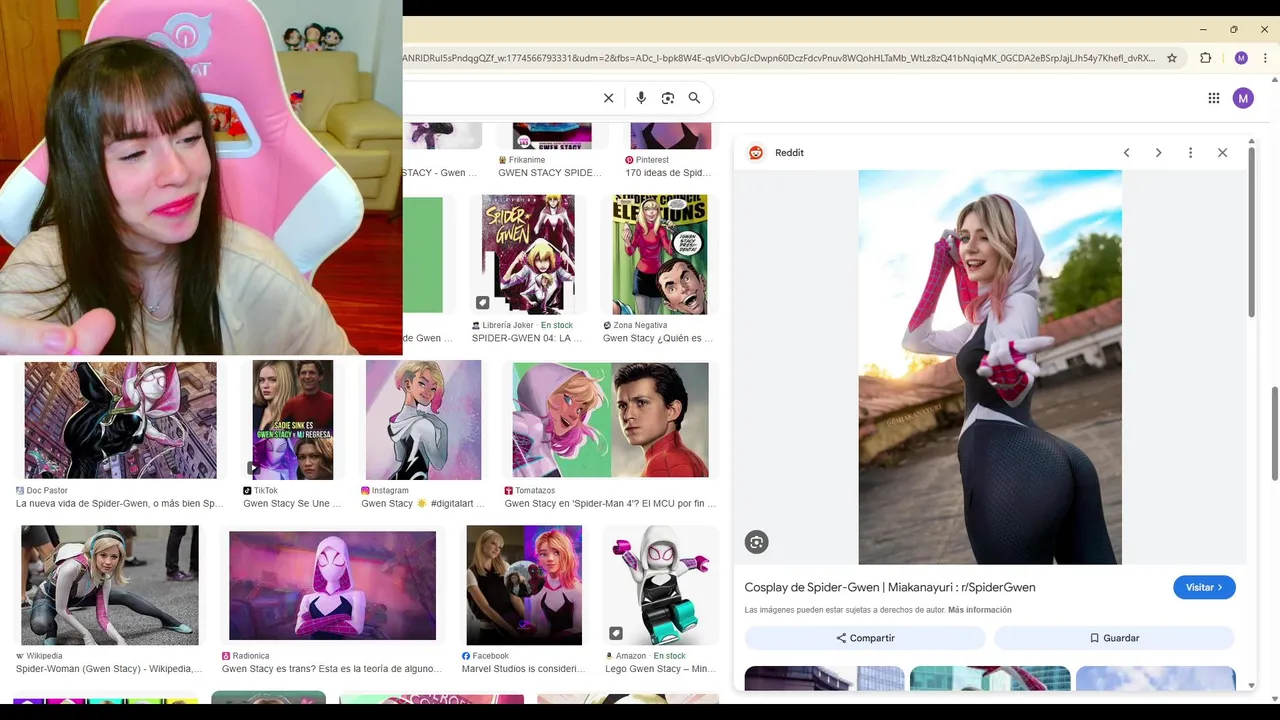Screen dimensions: 1280x720
Task: Click the magnifying glass search icon
Action: [x=694, y=98]
